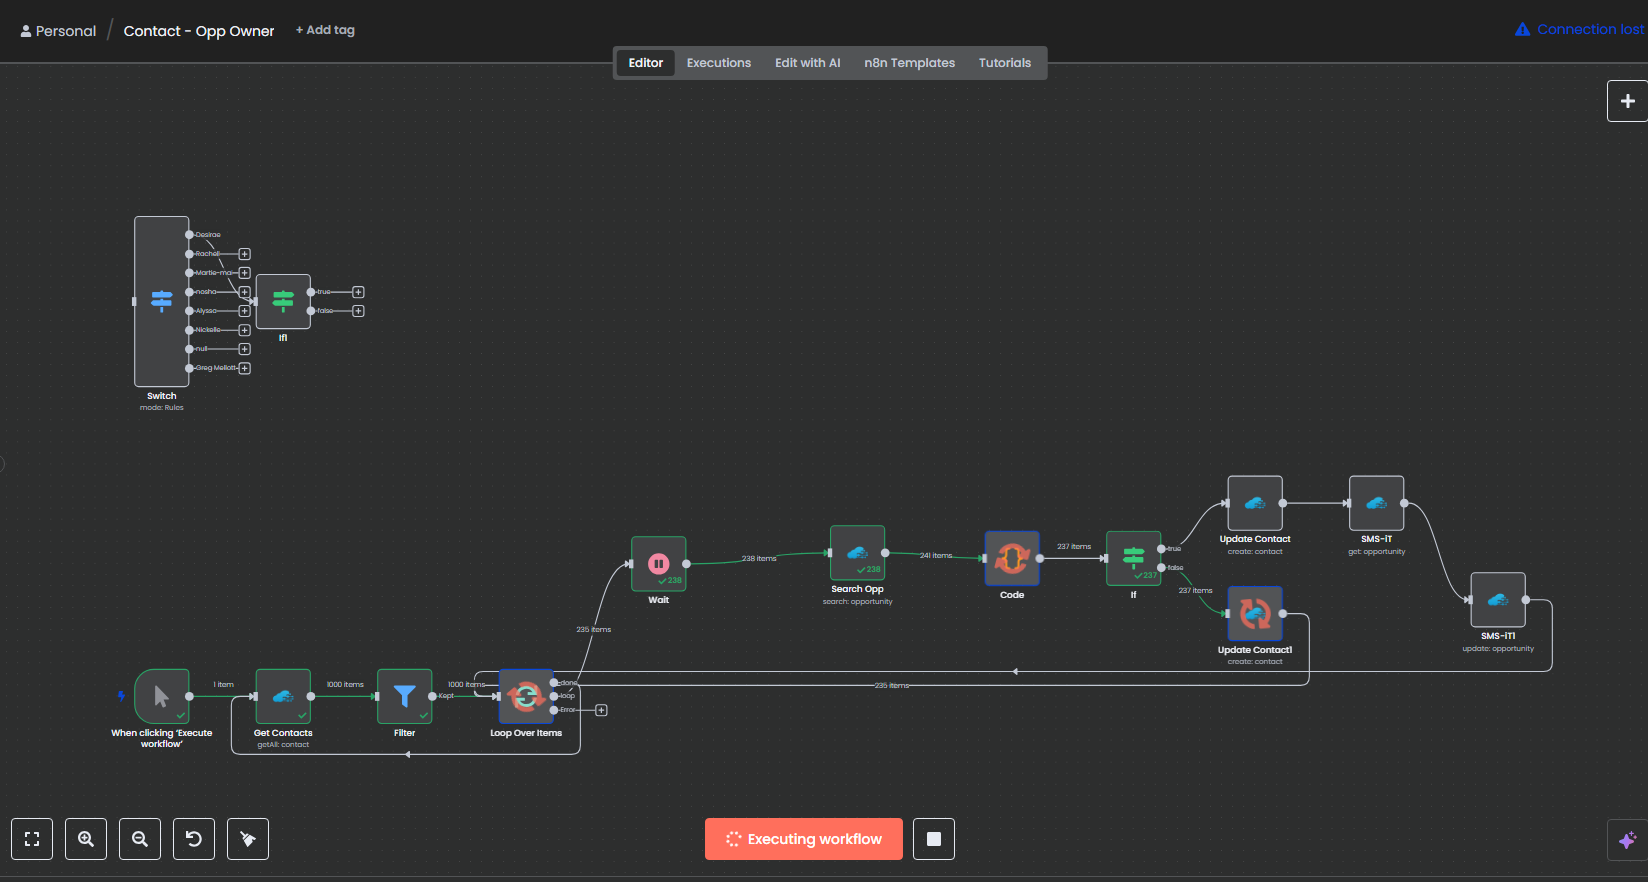Image resolution: width=1648 pixels, height=882 pixels.
Task: Select the Filter node funnel icon
Action: pos(404,696)
